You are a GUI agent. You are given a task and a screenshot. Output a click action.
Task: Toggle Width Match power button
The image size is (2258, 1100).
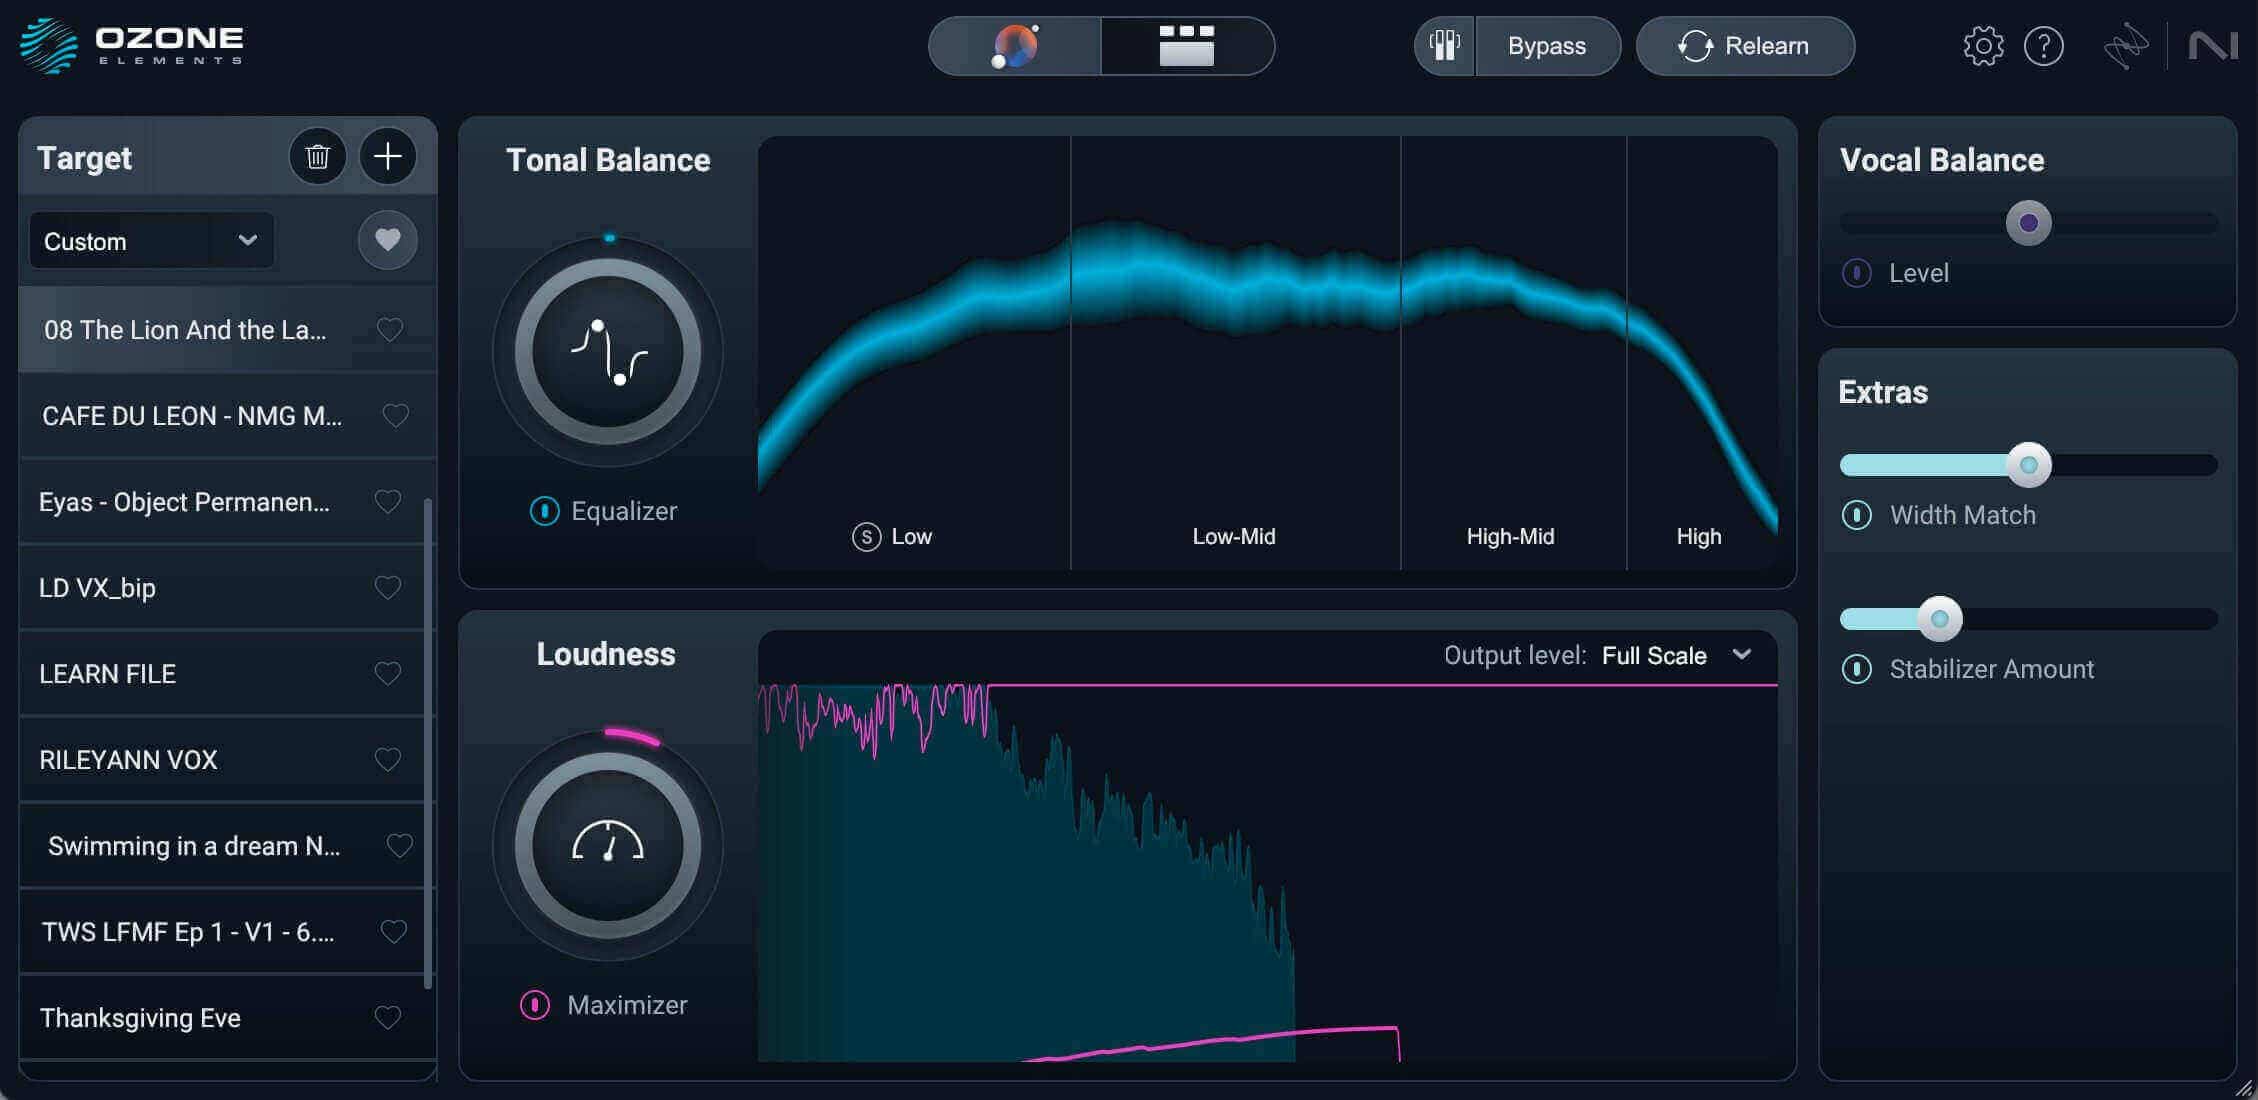(1857, 515)
